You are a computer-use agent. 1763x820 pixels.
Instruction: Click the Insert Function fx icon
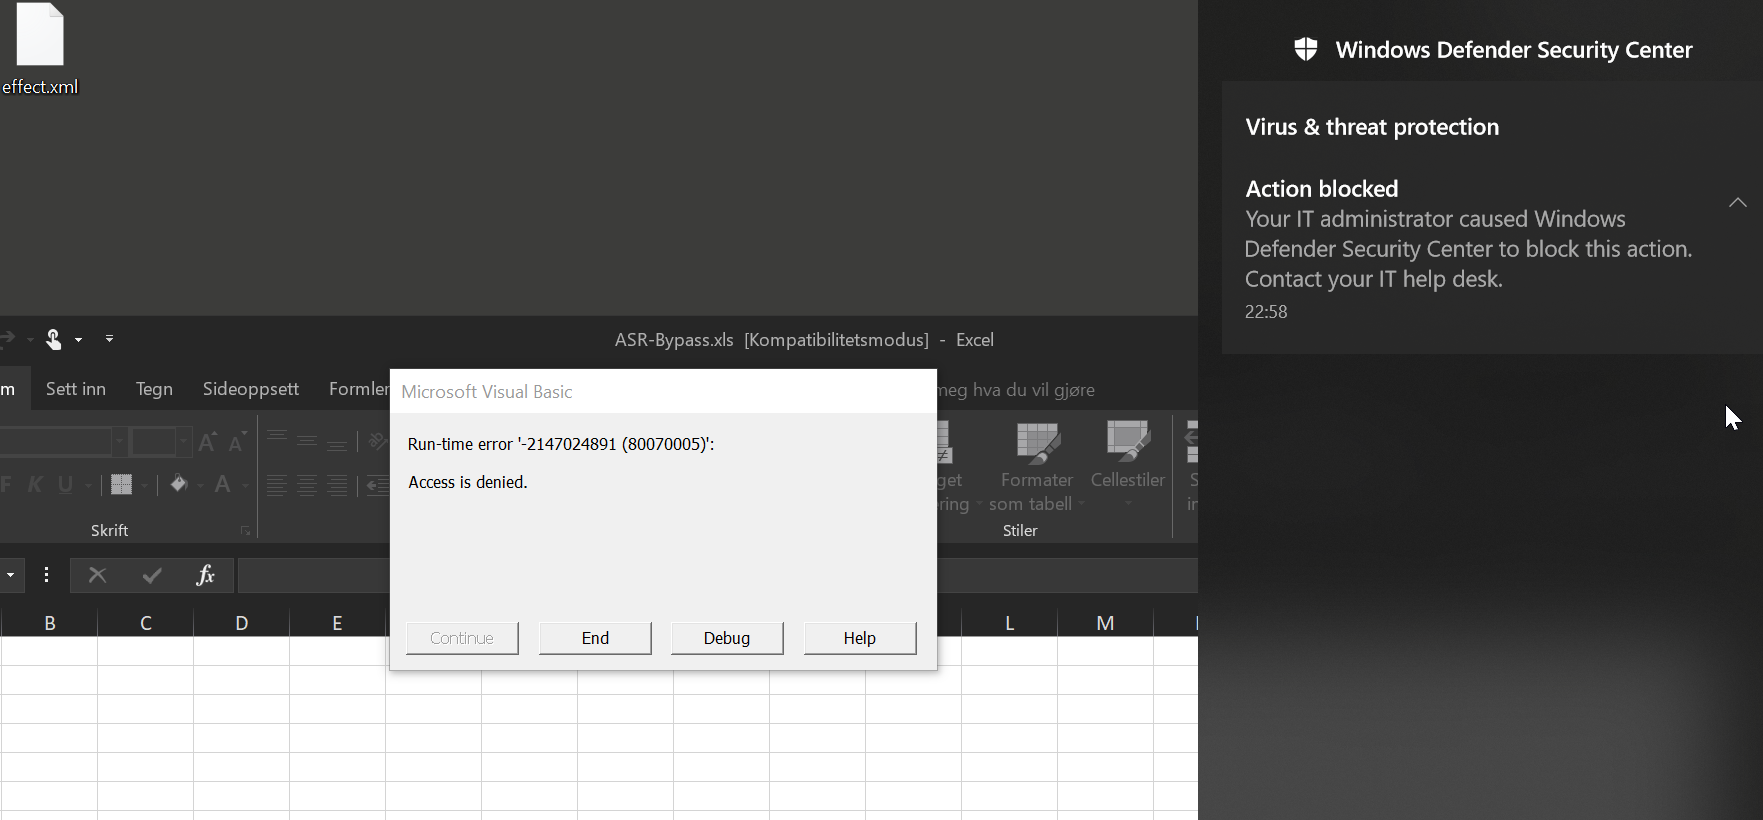click(x=205, y=575)
